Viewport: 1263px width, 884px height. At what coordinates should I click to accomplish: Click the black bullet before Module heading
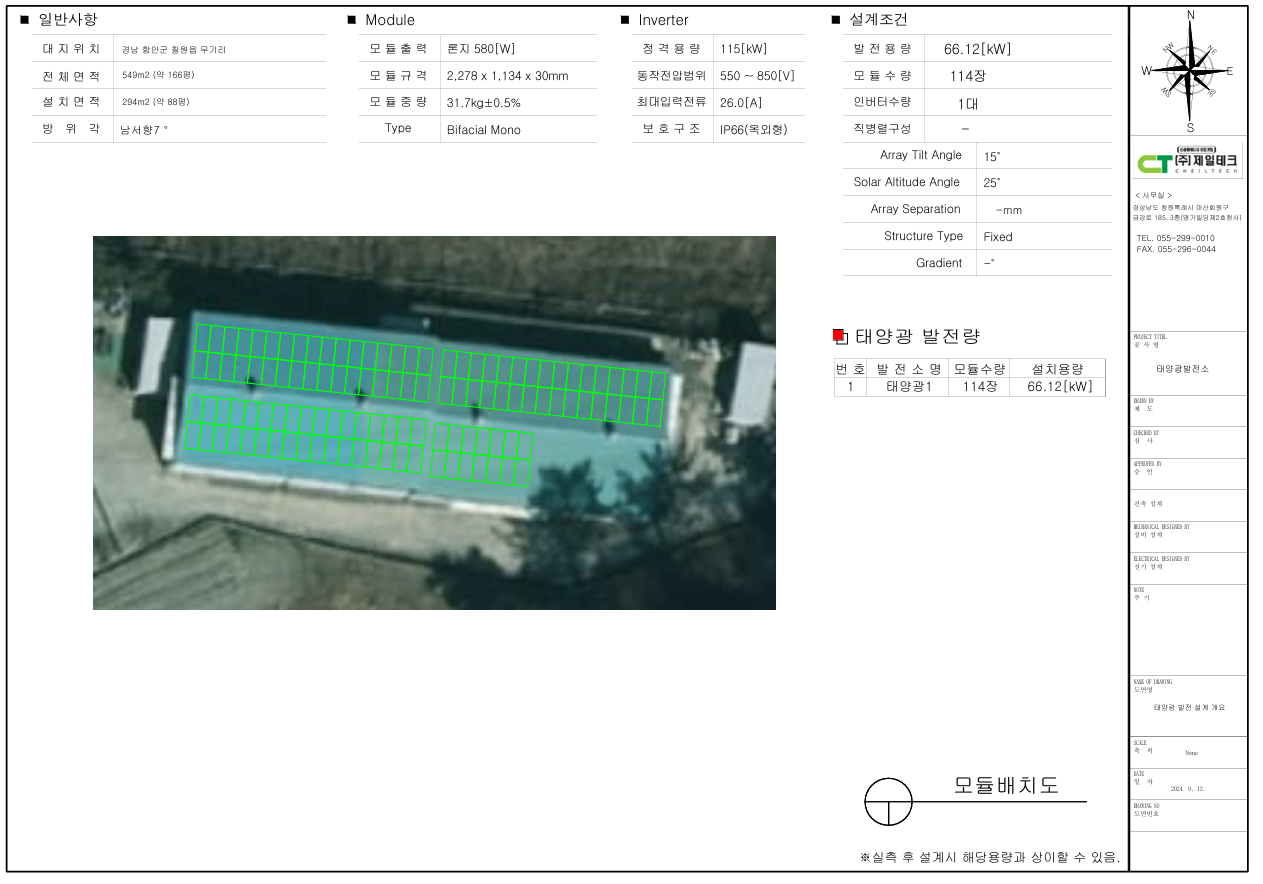(352, 20)
